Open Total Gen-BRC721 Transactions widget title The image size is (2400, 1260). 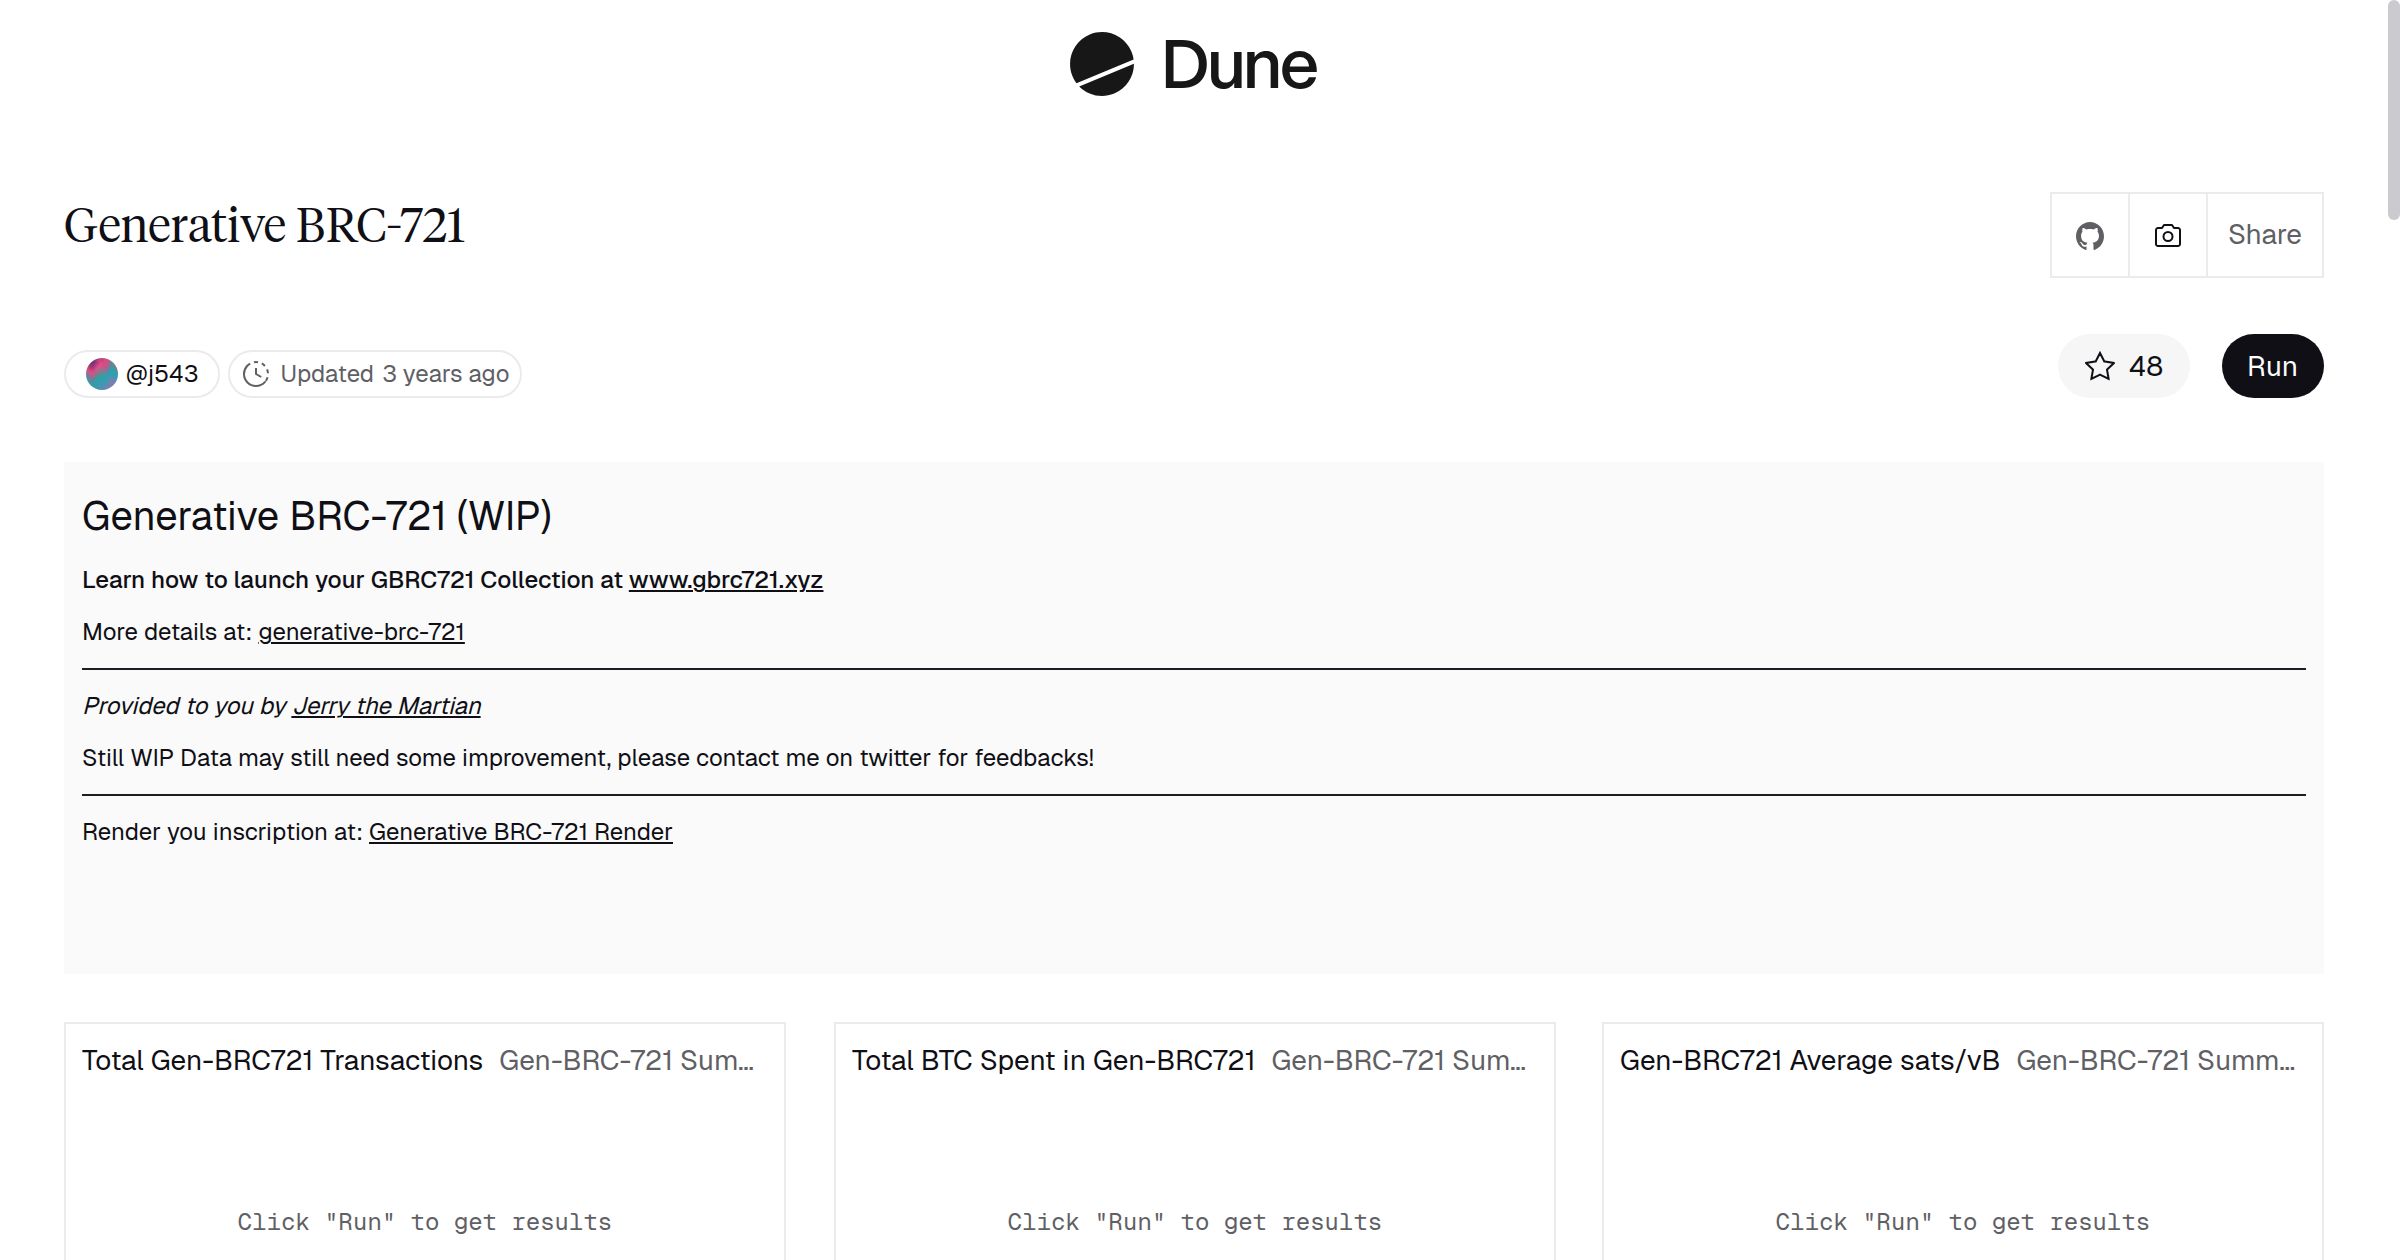point(282,1061)
